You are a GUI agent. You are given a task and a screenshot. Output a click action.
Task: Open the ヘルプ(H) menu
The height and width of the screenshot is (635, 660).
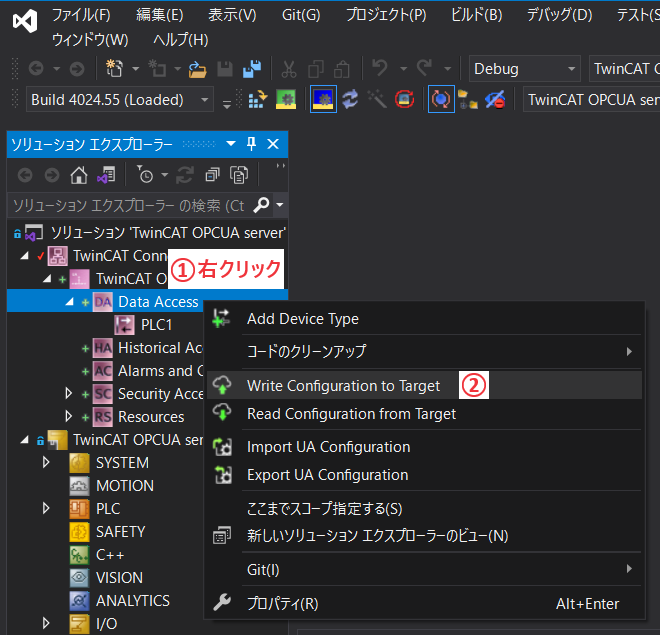click(x=181, y=40)
